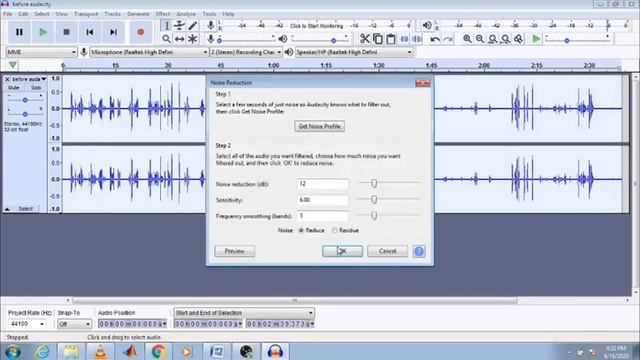
Task: Click the playback meter speaker icon
Action: (x=427, y=25)
